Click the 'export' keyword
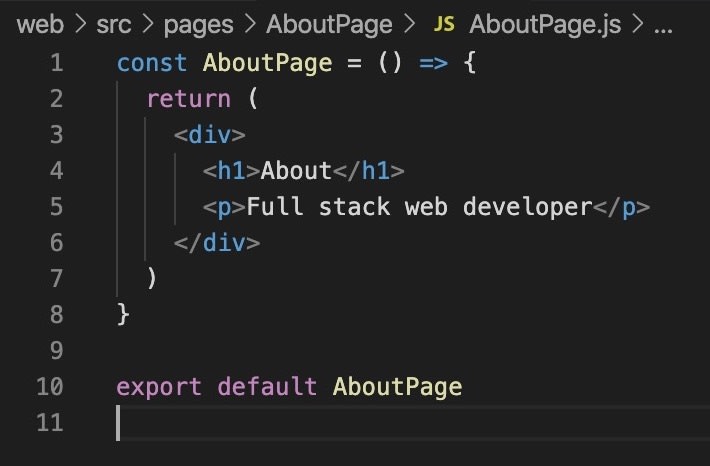 pos(159,387)
